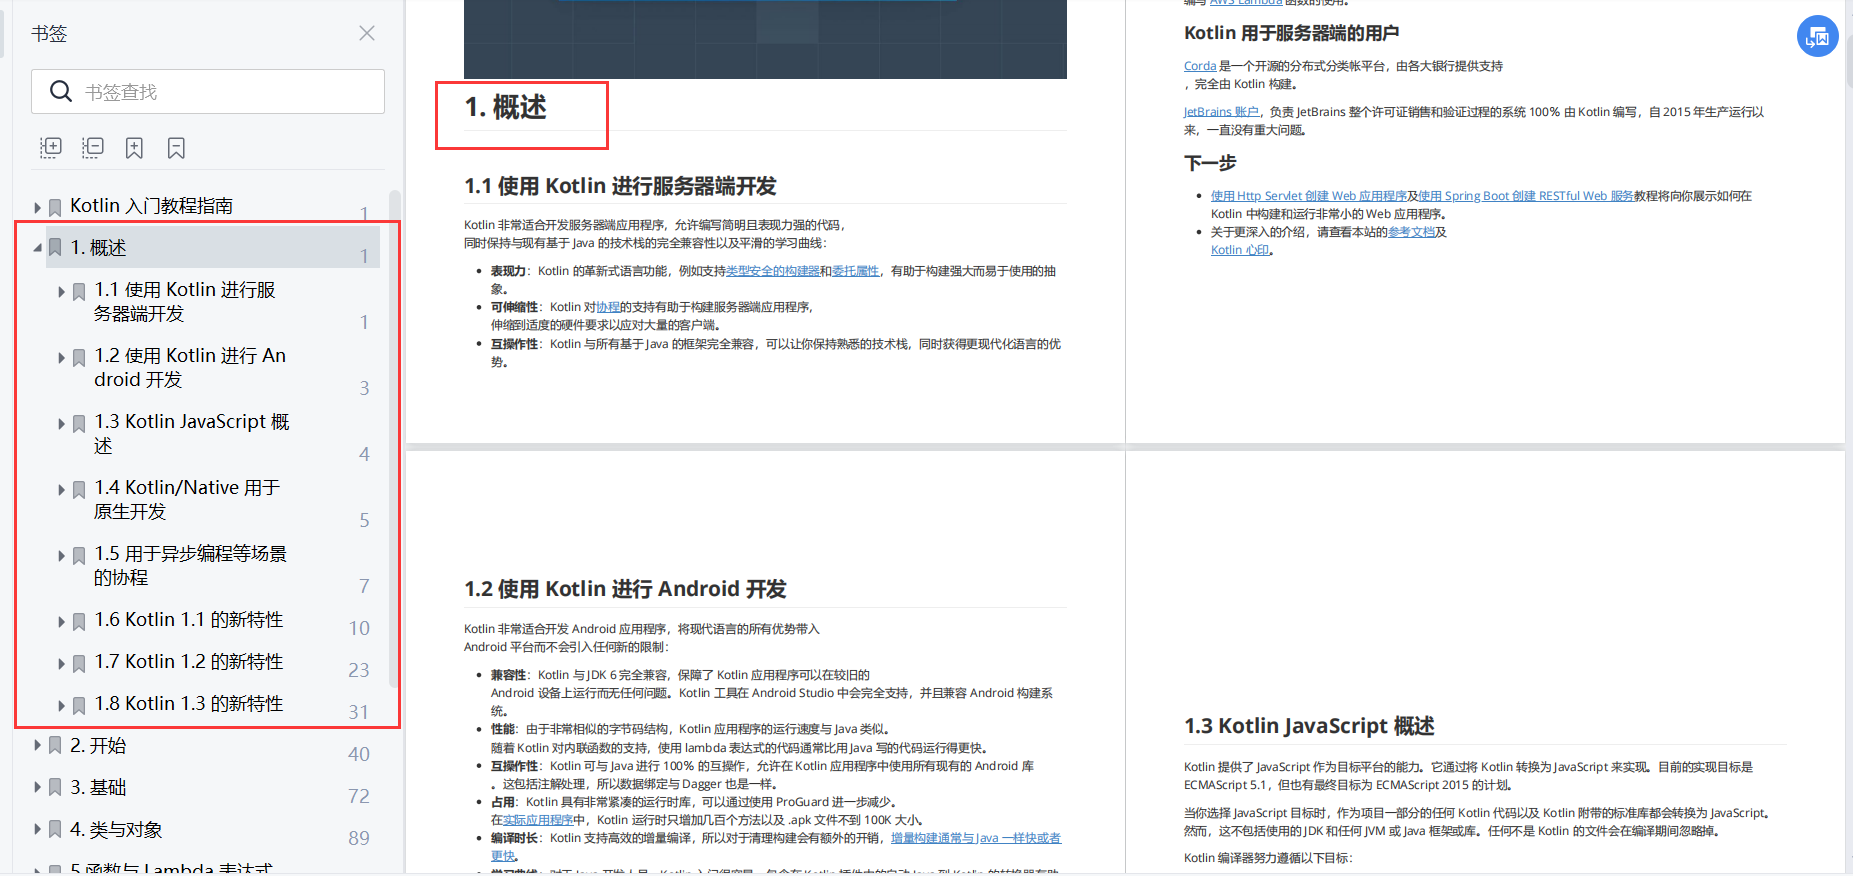1853x876 pixels.
Task: Click the blue floating translate button
Action: point(1817,37)
